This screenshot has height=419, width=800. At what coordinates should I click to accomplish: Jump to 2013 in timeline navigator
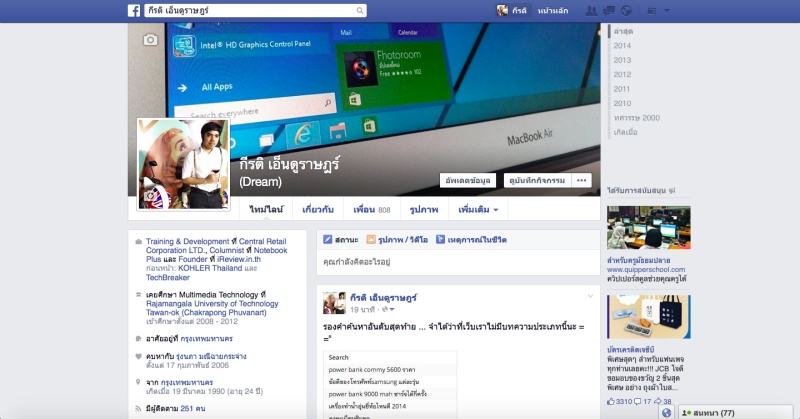tap(622, 60)
